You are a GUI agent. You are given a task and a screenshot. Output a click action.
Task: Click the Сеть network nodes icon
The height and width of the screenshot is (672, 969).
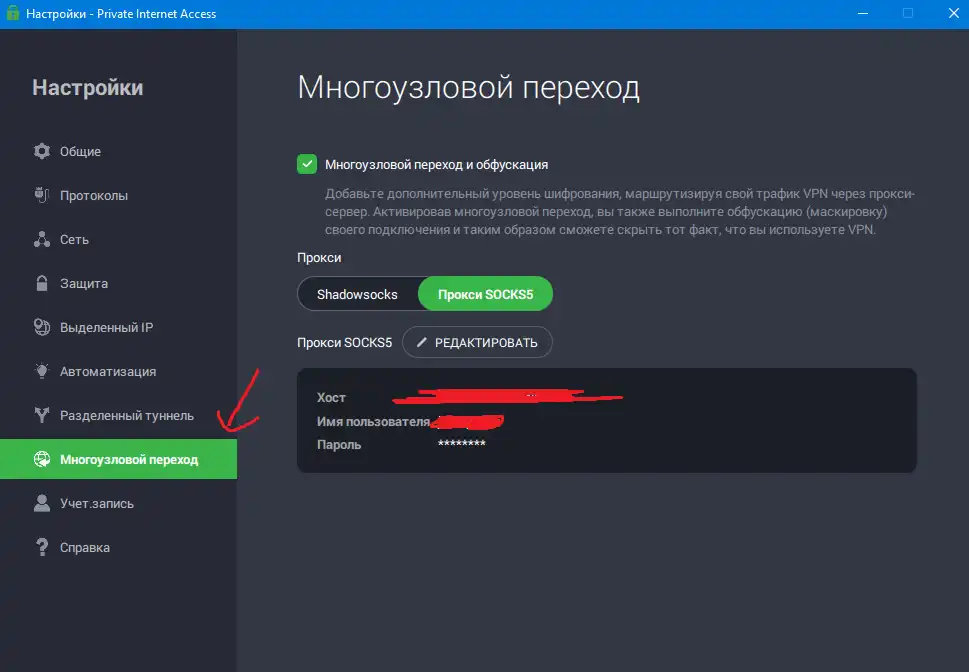(41, 239)
